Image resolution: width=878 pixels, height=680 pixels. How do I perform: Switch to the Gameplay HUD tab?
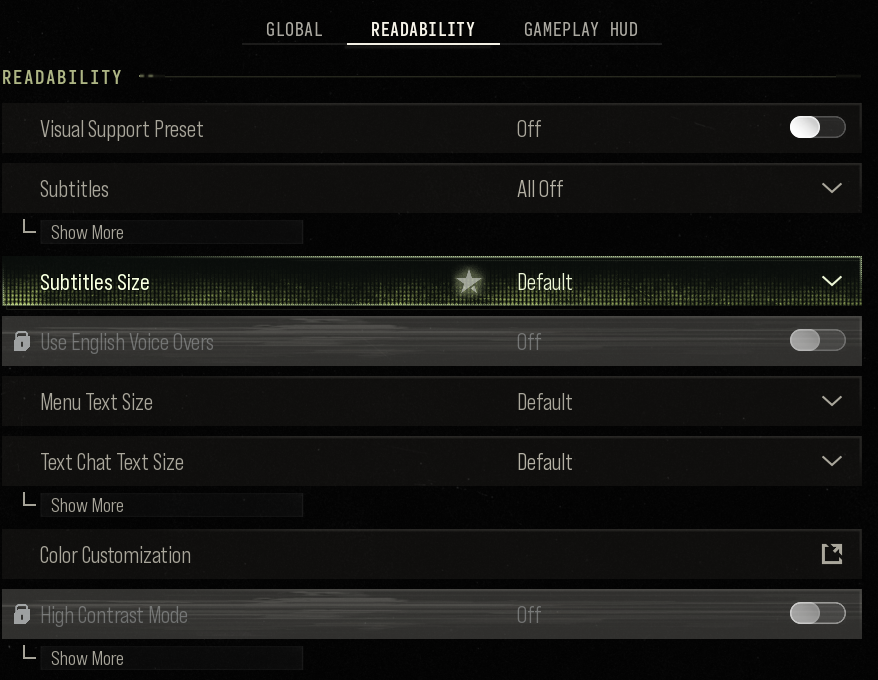[x=581, y=29]
